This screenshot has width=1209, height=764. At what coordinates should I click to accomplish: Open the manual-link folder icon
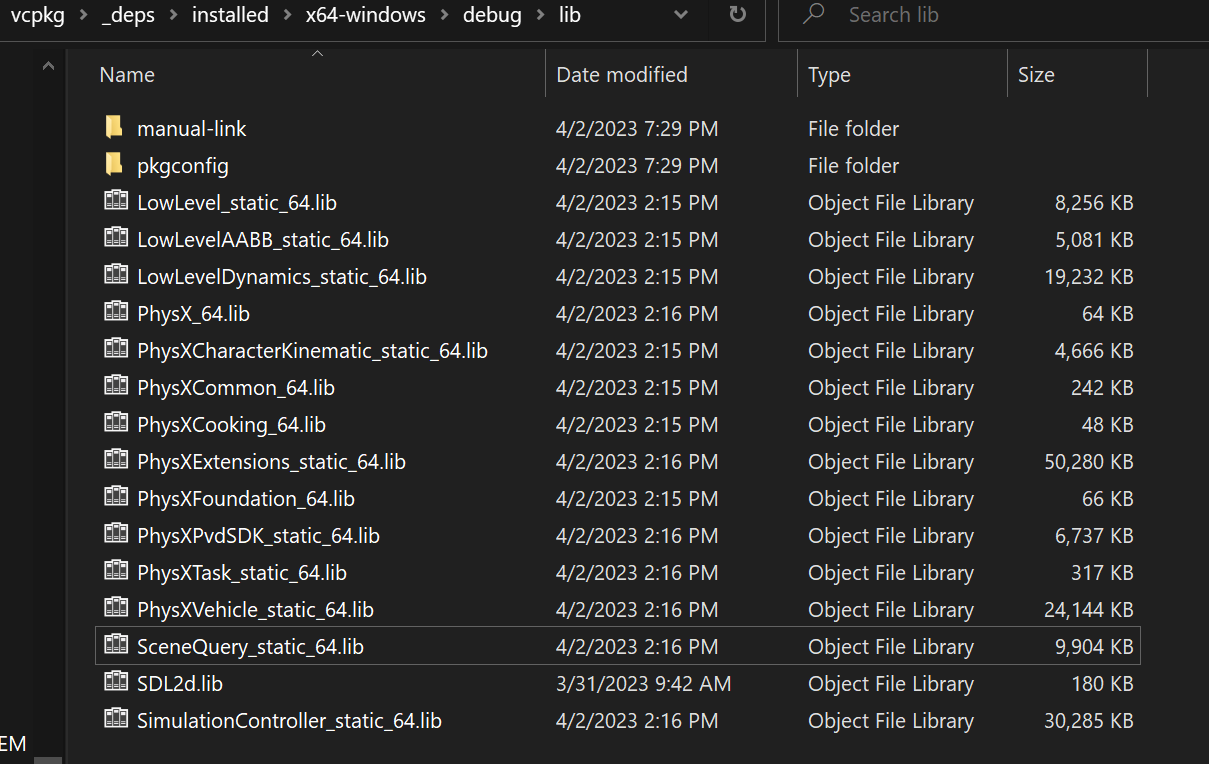coord(113,128)
